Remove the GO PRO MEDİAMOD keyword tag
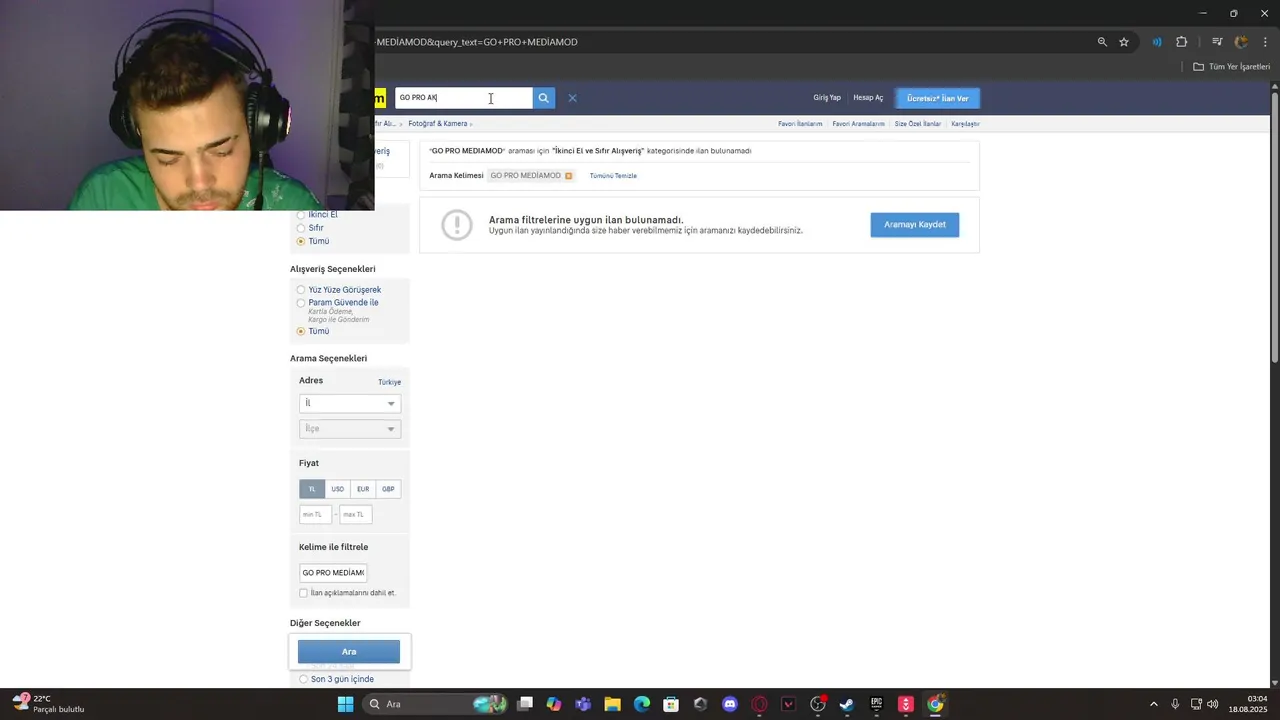The image size is (1280, 720). (x=568, y=176)
